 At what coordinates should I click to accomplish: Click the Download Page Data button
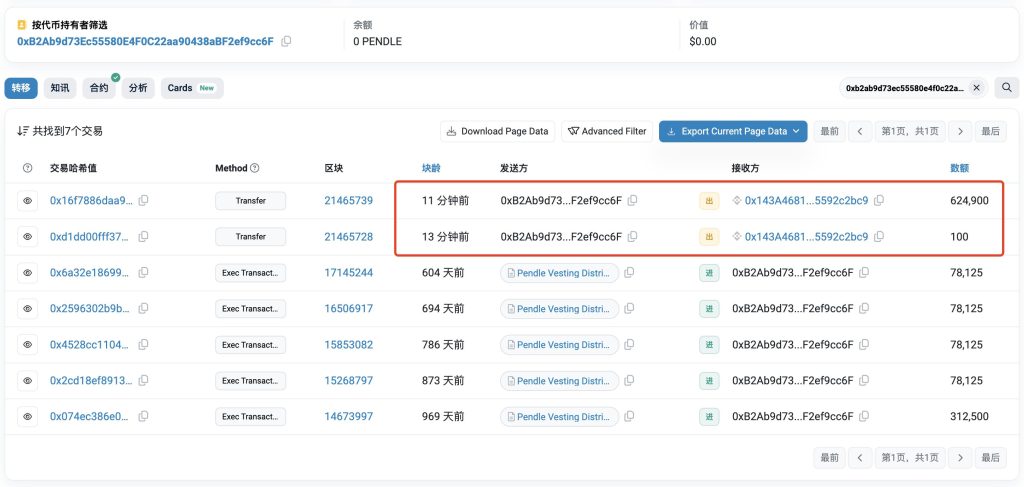point(497,131)
